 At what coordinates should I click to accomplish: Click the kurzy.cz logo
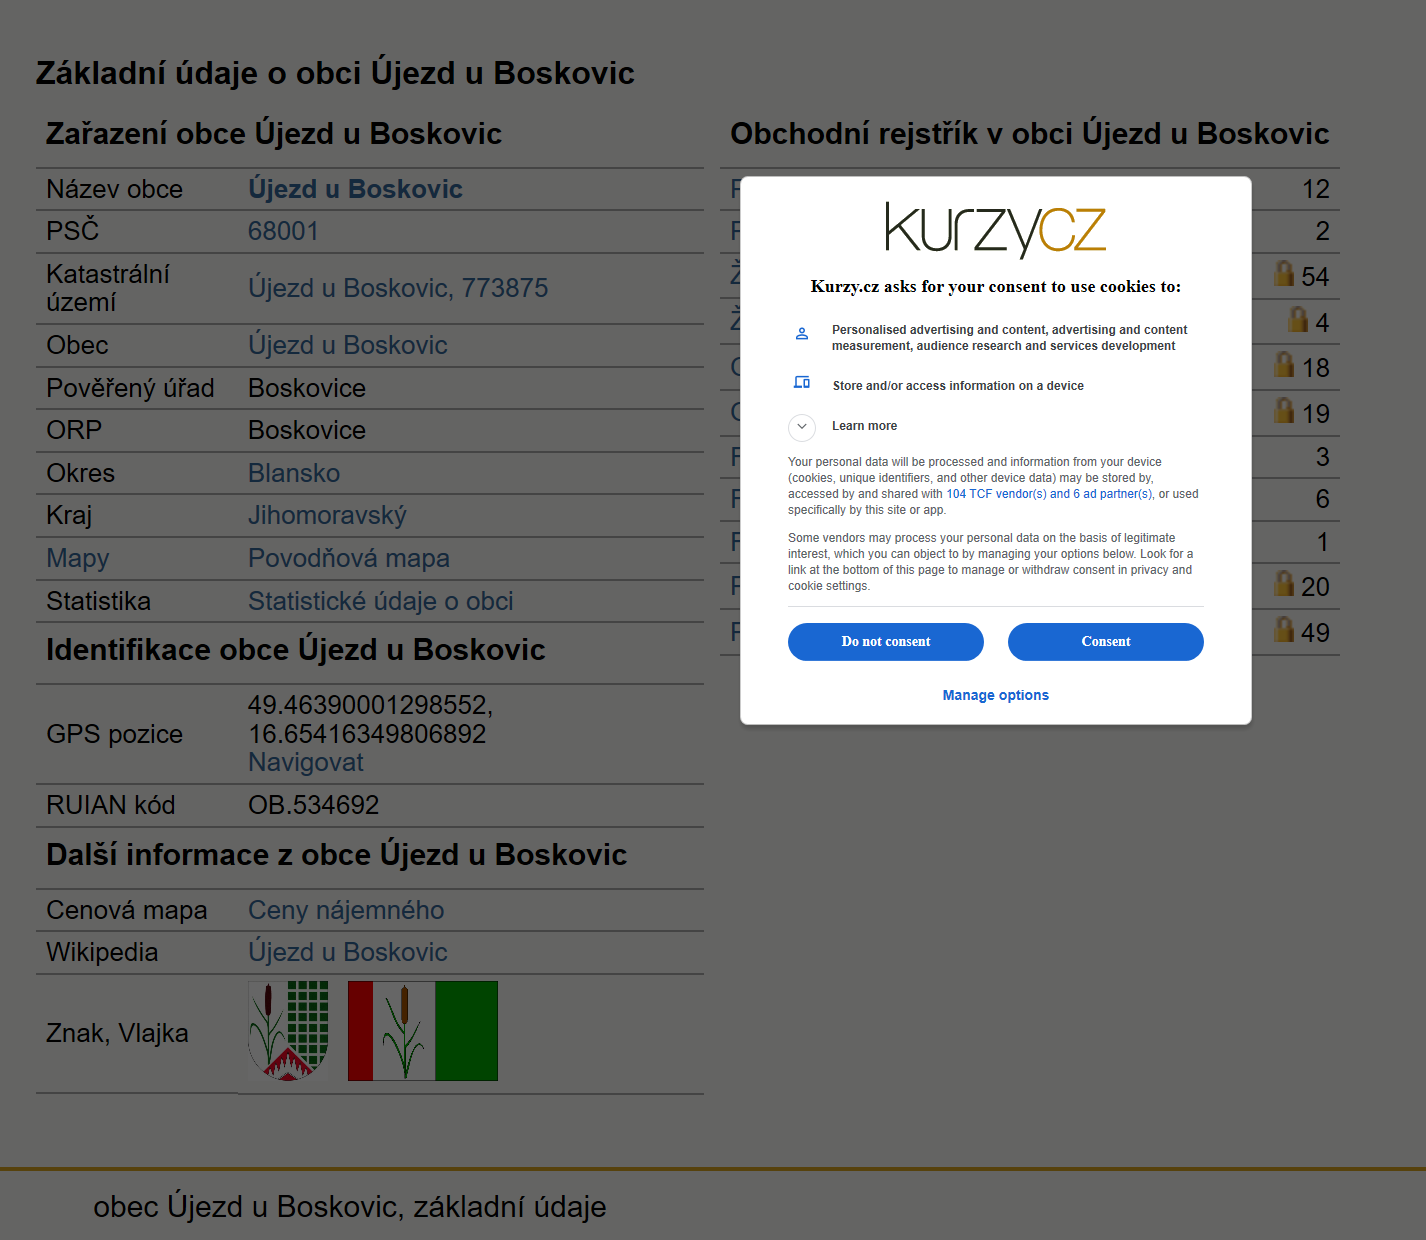995,230
